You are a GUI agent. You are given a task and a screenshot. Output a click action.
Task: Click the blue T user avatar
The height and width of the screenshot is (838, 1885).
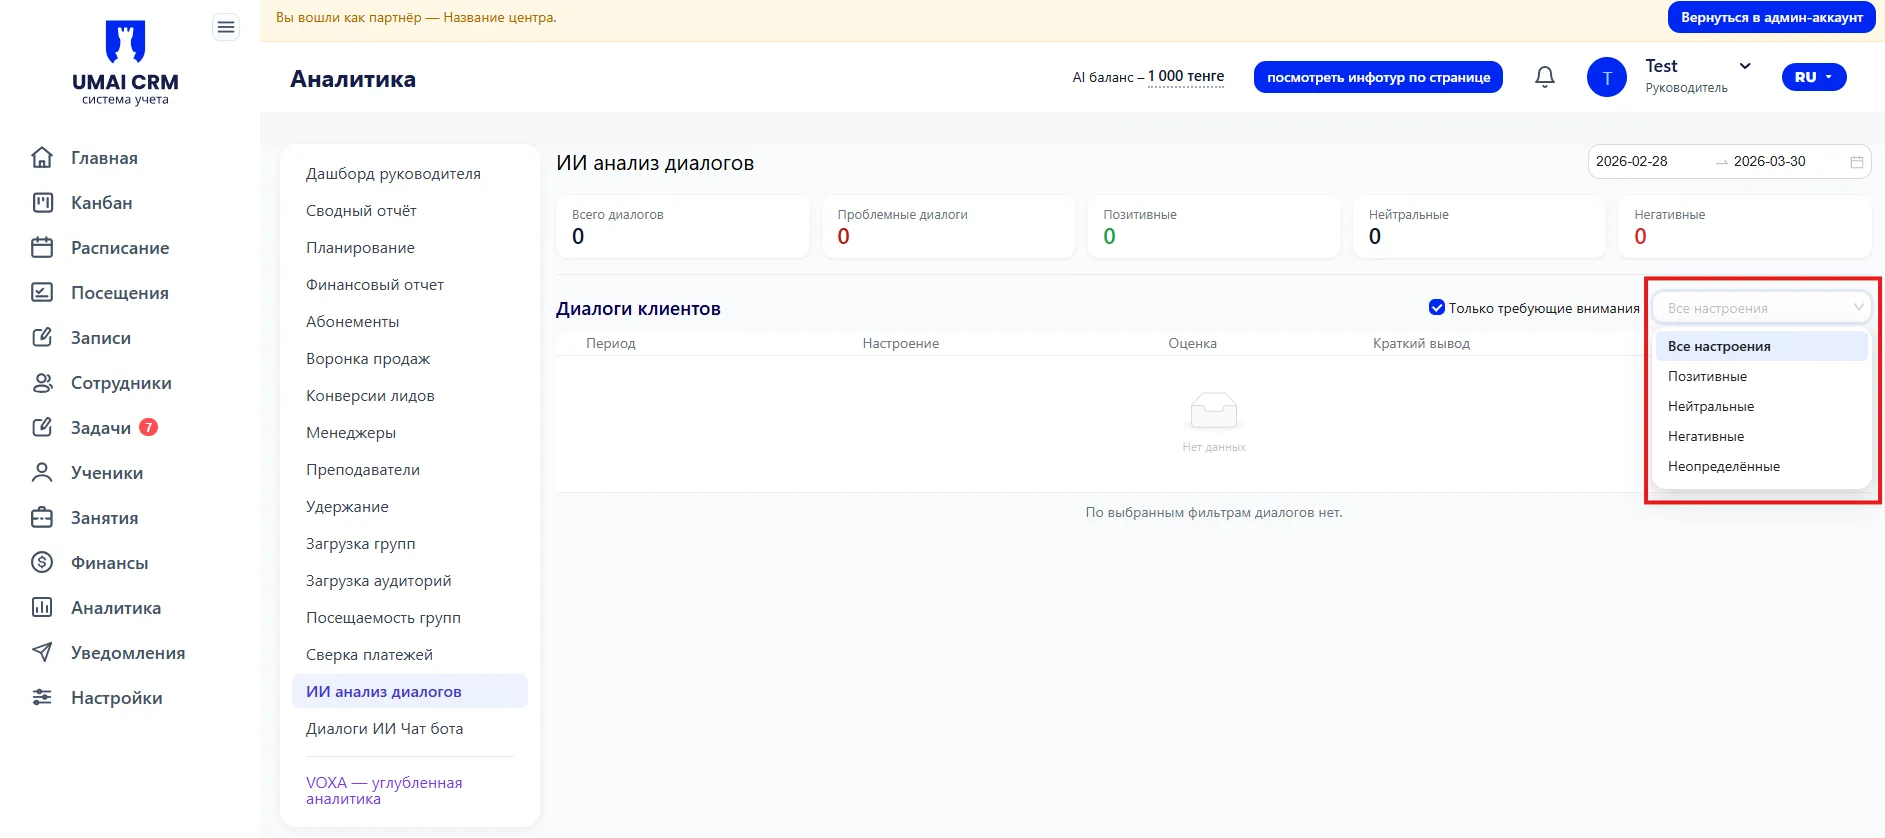[1607, 77]
